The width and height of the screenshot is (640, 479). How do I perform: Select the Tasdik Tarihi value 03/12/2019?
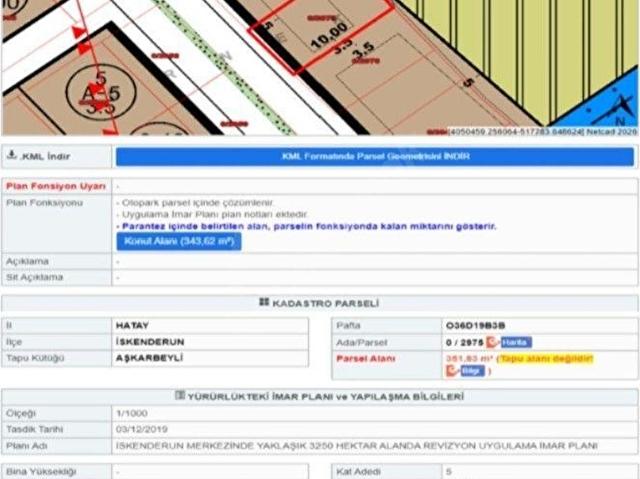[x=142, y=429]
